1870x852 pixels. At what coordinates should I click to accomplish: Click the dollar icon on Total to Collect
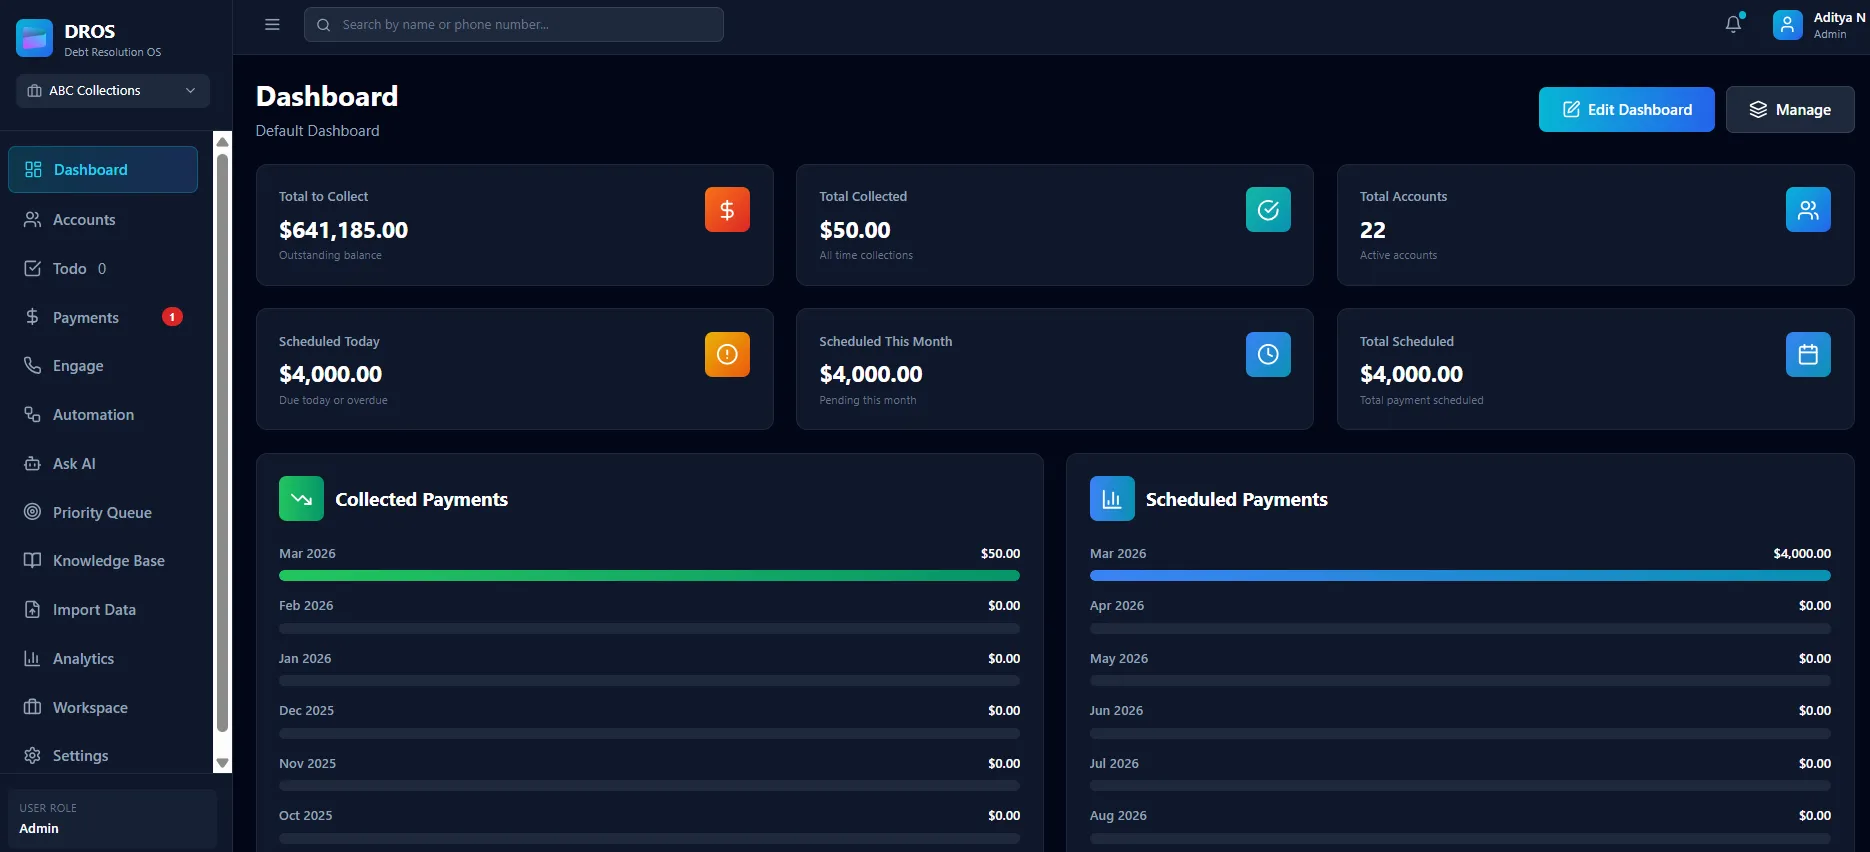click(x=727, y=210)
